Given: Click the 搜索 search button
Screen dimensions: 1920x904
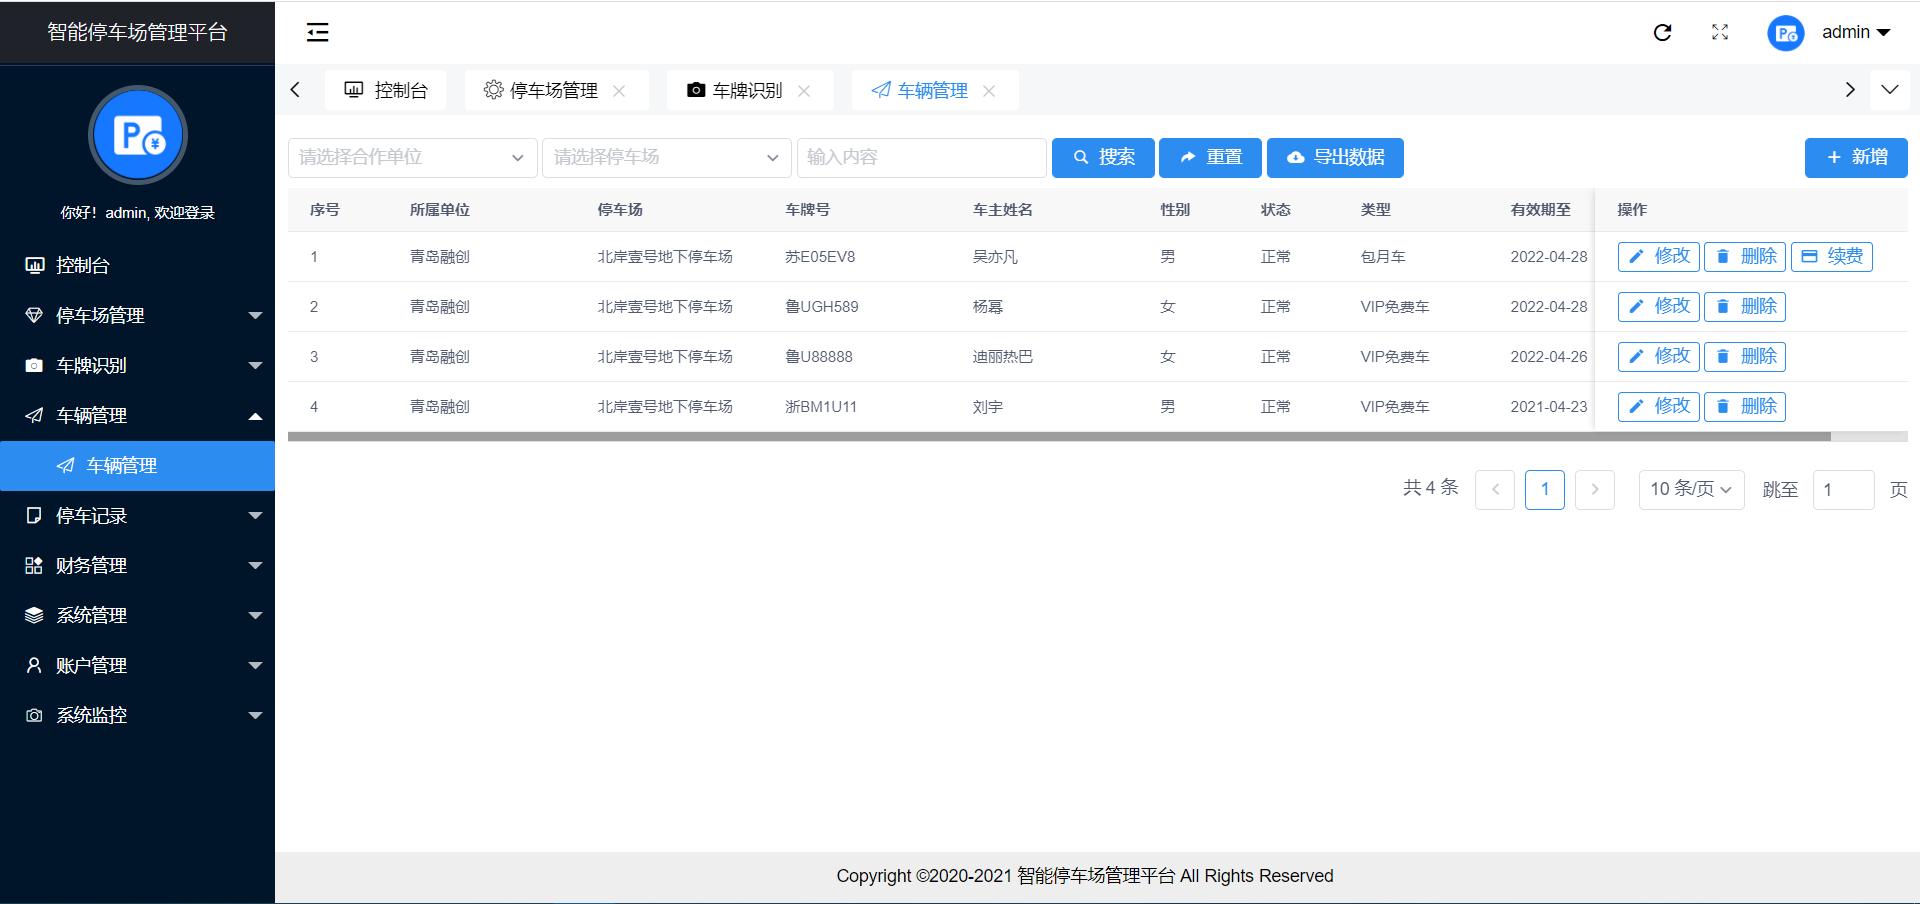Looking at the screenshot, I should click(1103, 157).
